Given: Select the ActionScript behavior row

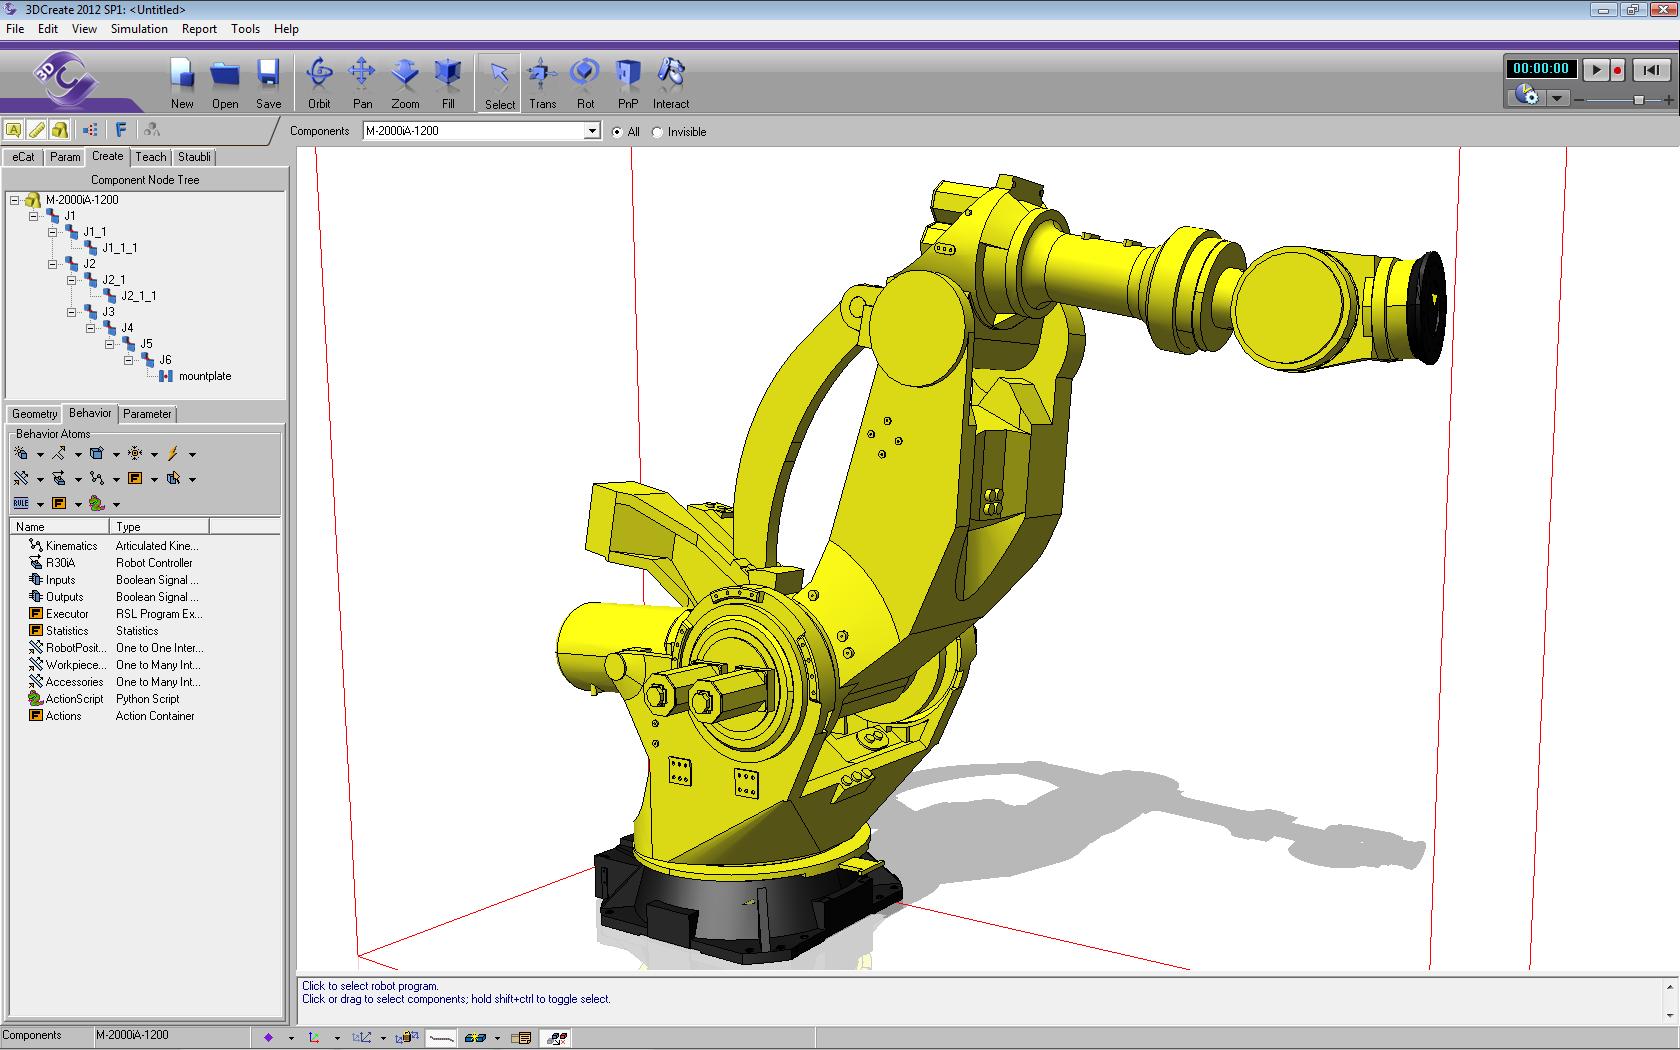Looking at the screenshot, I should tap(104, 699).
